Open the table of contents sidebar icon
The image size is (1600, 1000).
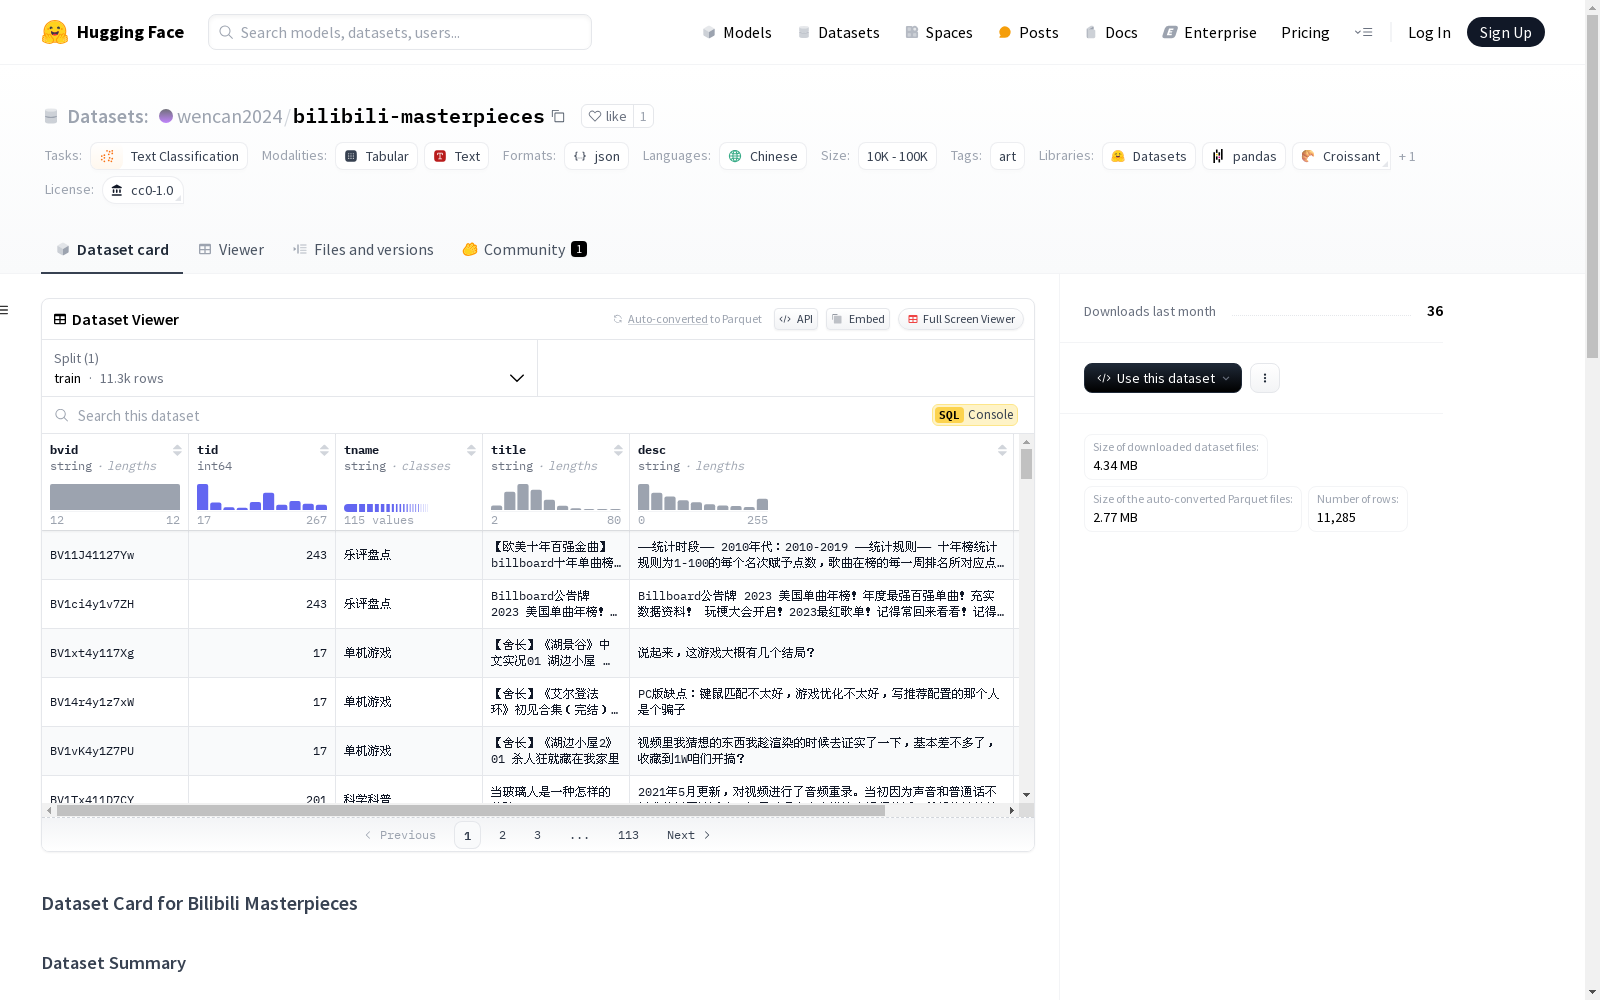coord(5,310)
